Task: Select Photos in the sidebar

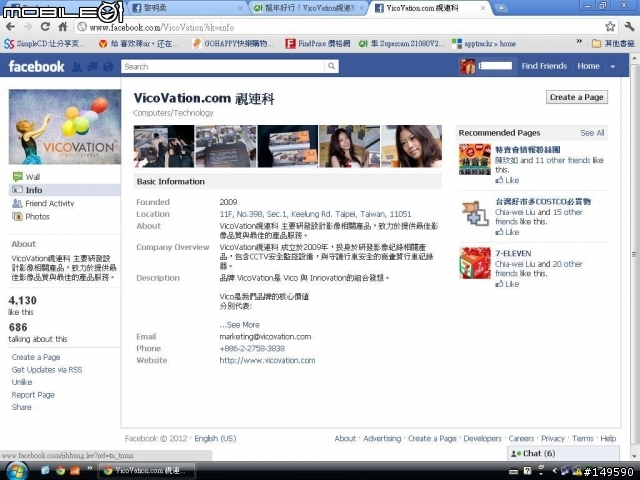Action: 64,217
